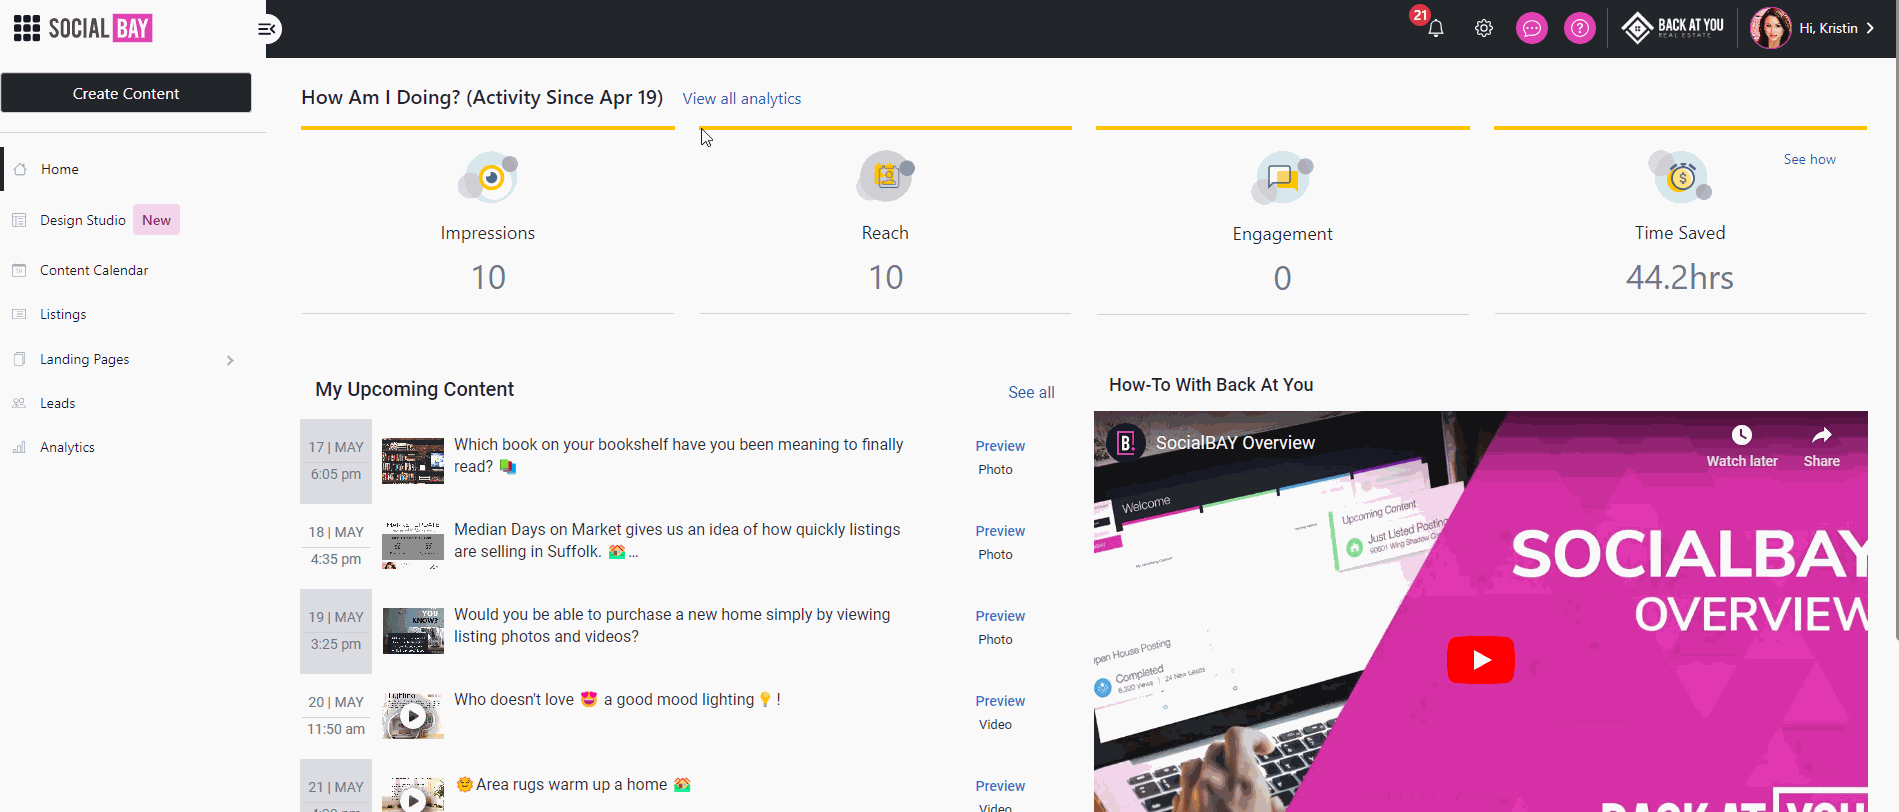Click the Reach contact card icon

tap(886, 178)
